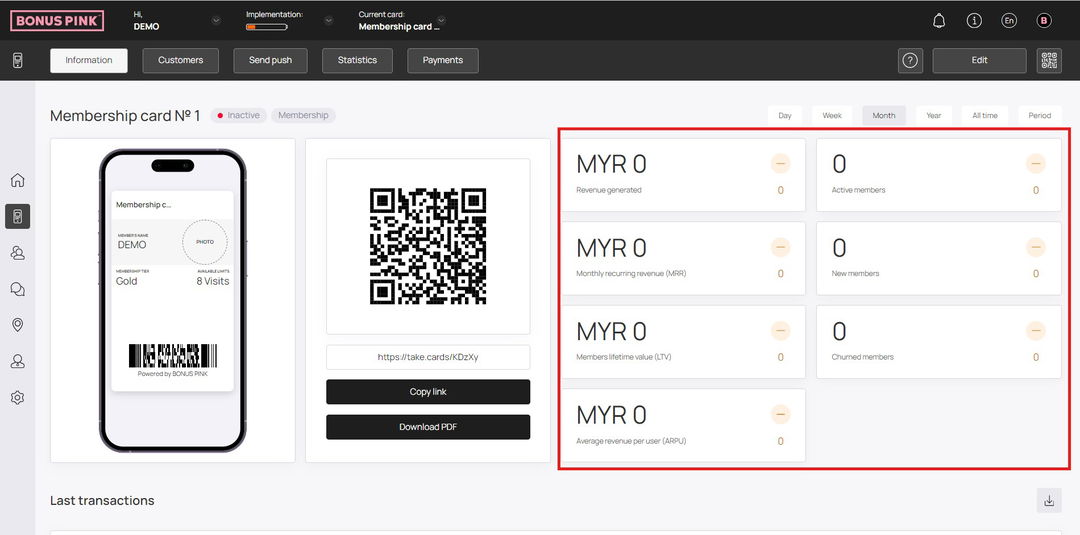Click the Implementation progress bar
This screenshot has height=535, width=1080.
coord(267,27)
